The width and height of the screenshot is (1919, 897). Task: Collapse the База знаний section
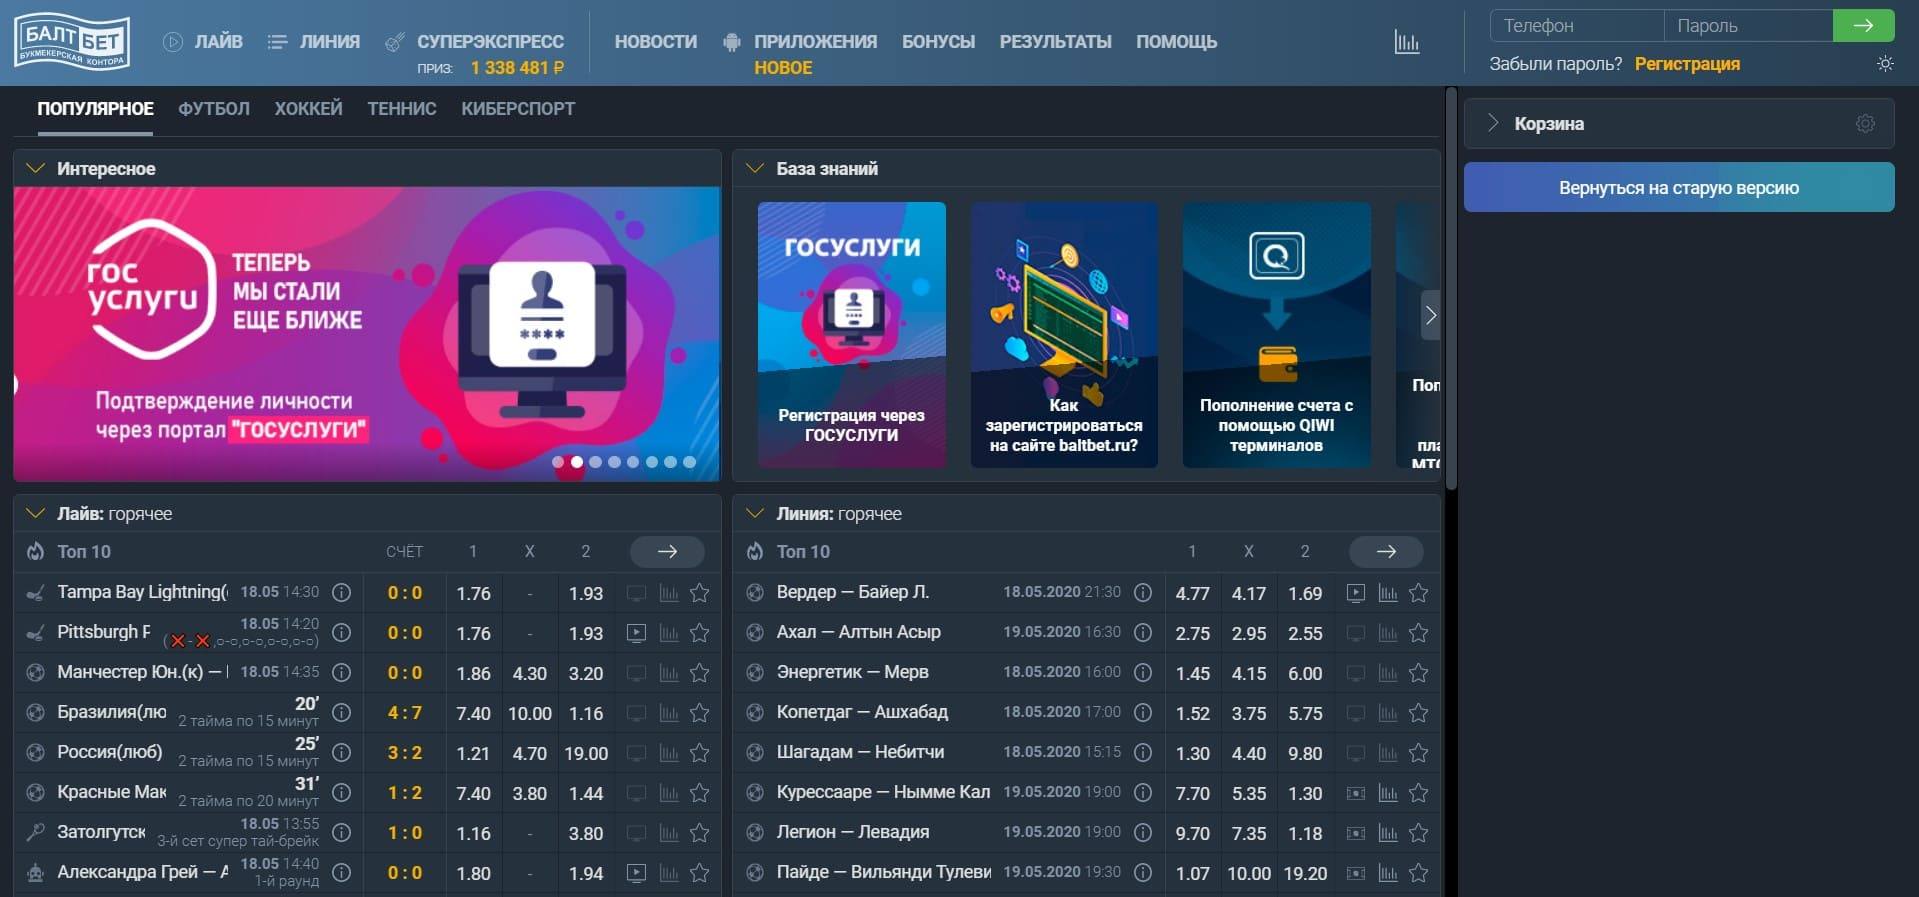point(755,169)
